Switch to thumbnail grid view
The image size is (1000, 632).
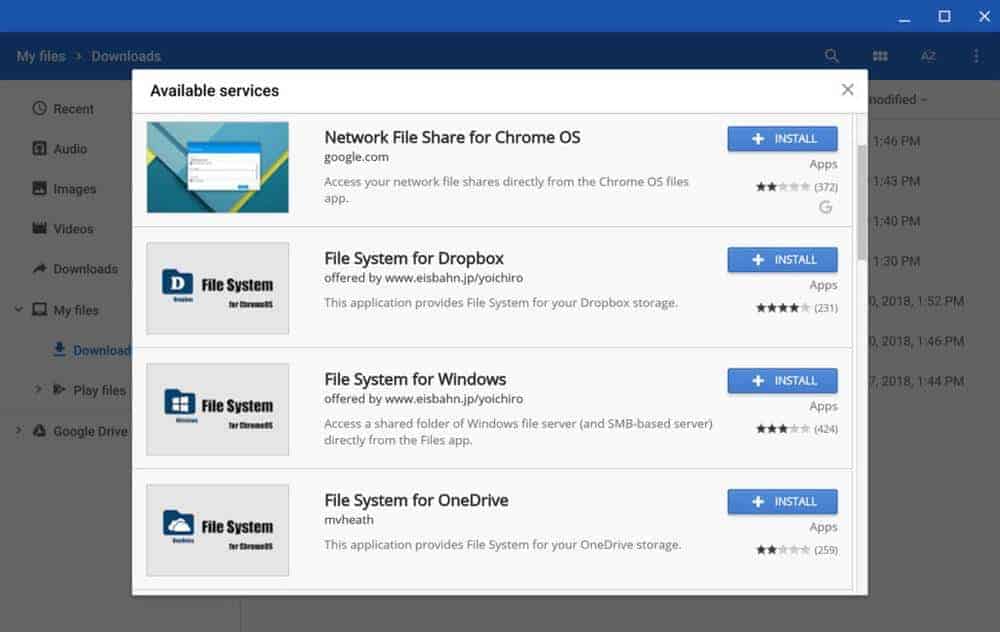pos(880,56)
